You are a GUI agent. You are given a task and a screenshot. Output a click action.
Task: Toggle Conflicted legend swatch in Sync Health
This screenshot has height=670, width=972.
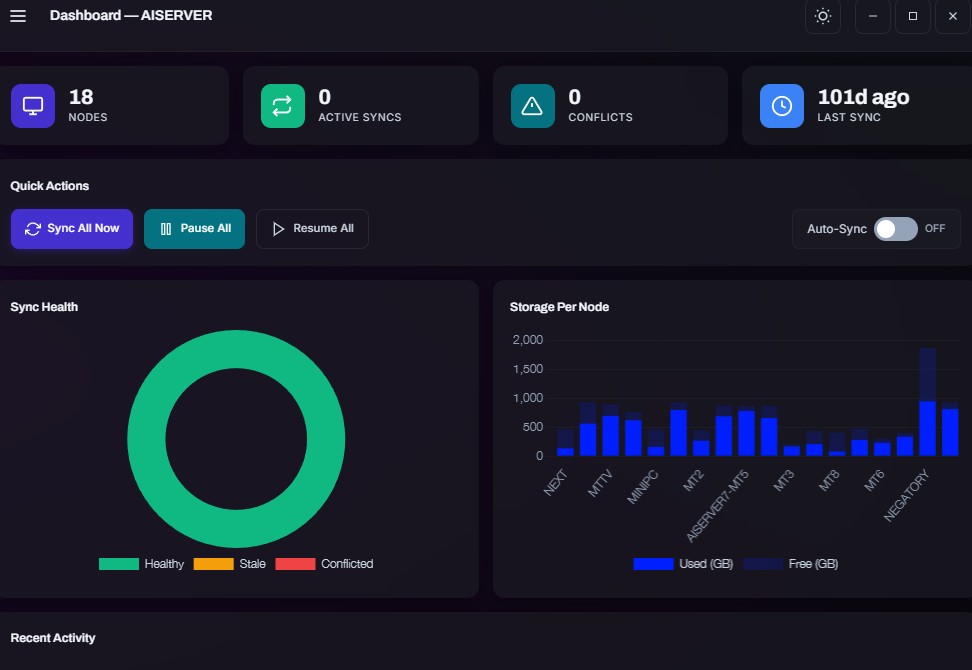coord(295,564)
